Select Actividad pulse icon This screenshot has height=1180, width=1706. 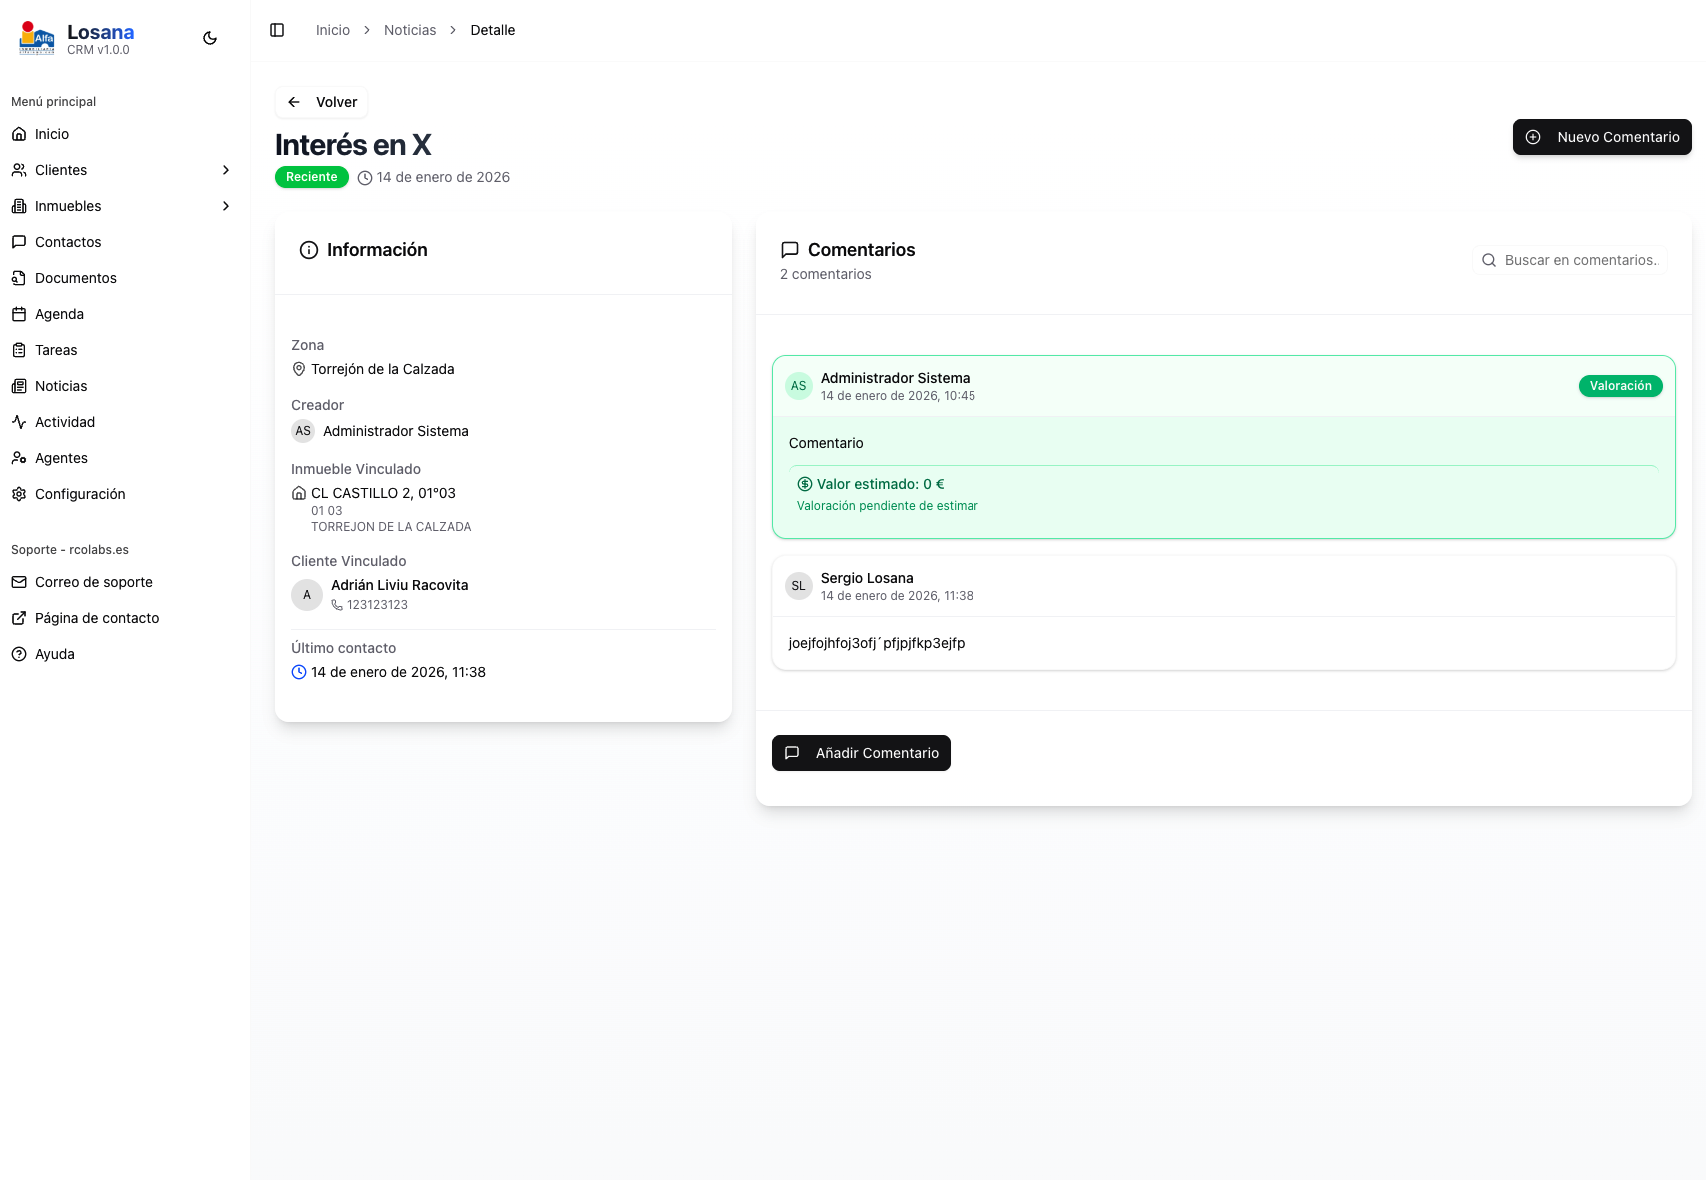point(19,422)
